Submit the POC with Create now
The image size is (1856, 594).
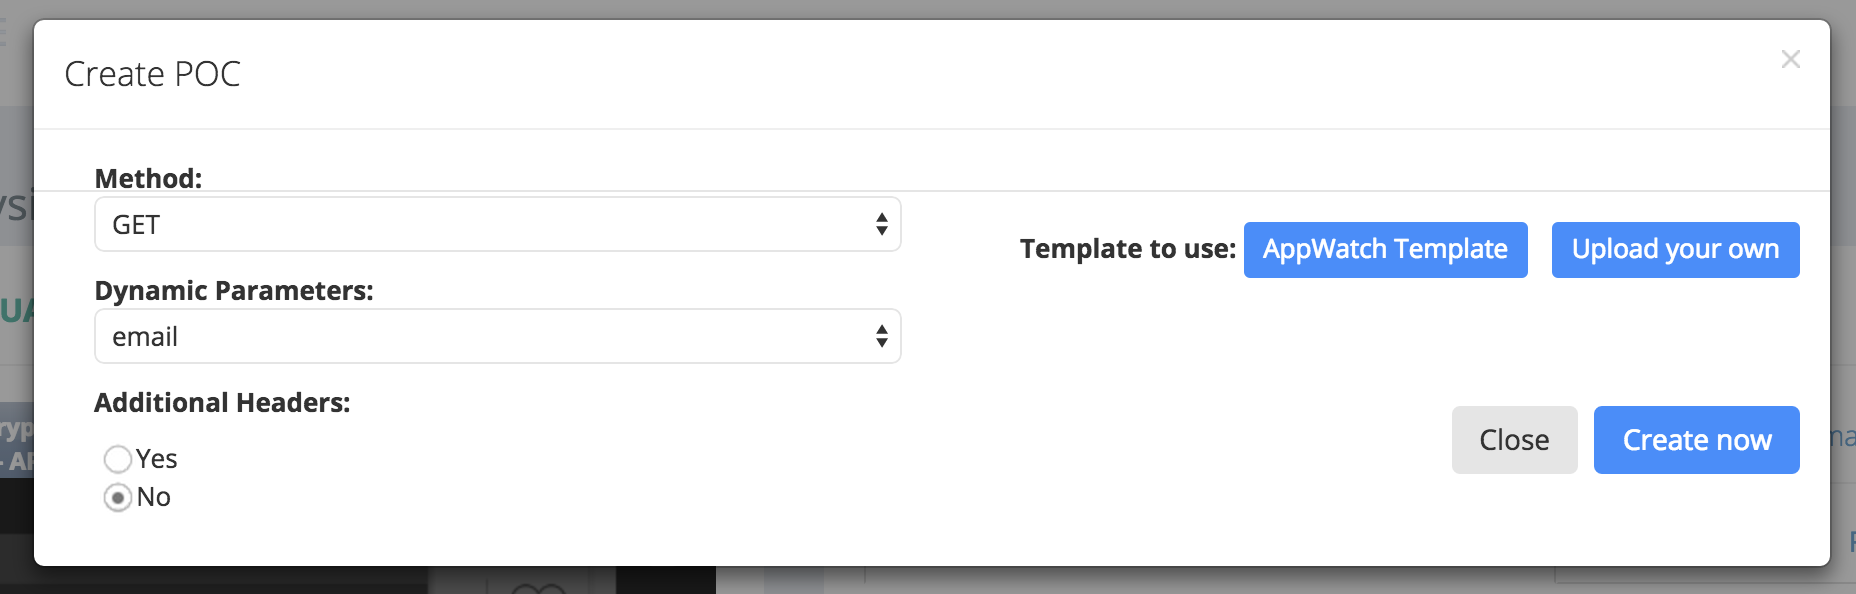coord(1696,439)
